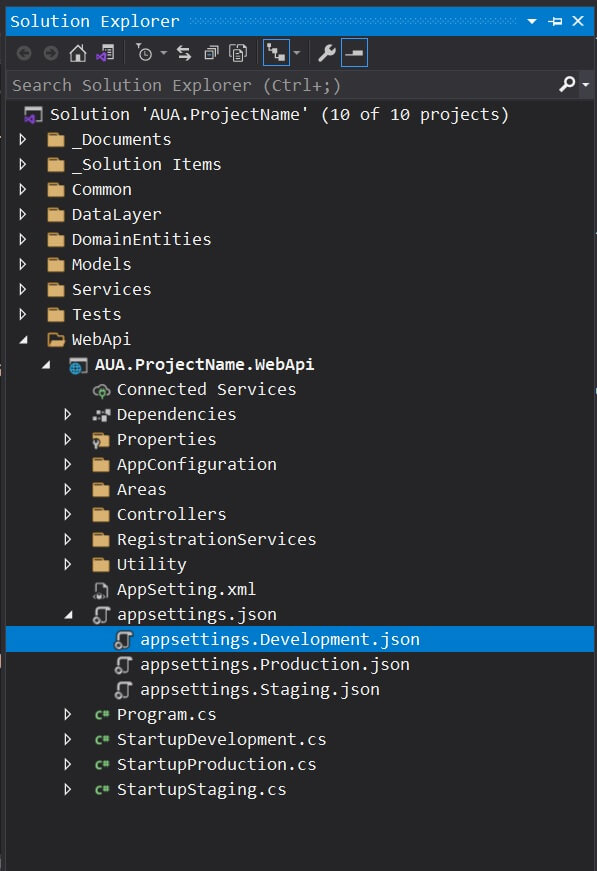Open the window position dropdown arrow
The width and height of the screenshot is (597, 871).
[531, 21]
